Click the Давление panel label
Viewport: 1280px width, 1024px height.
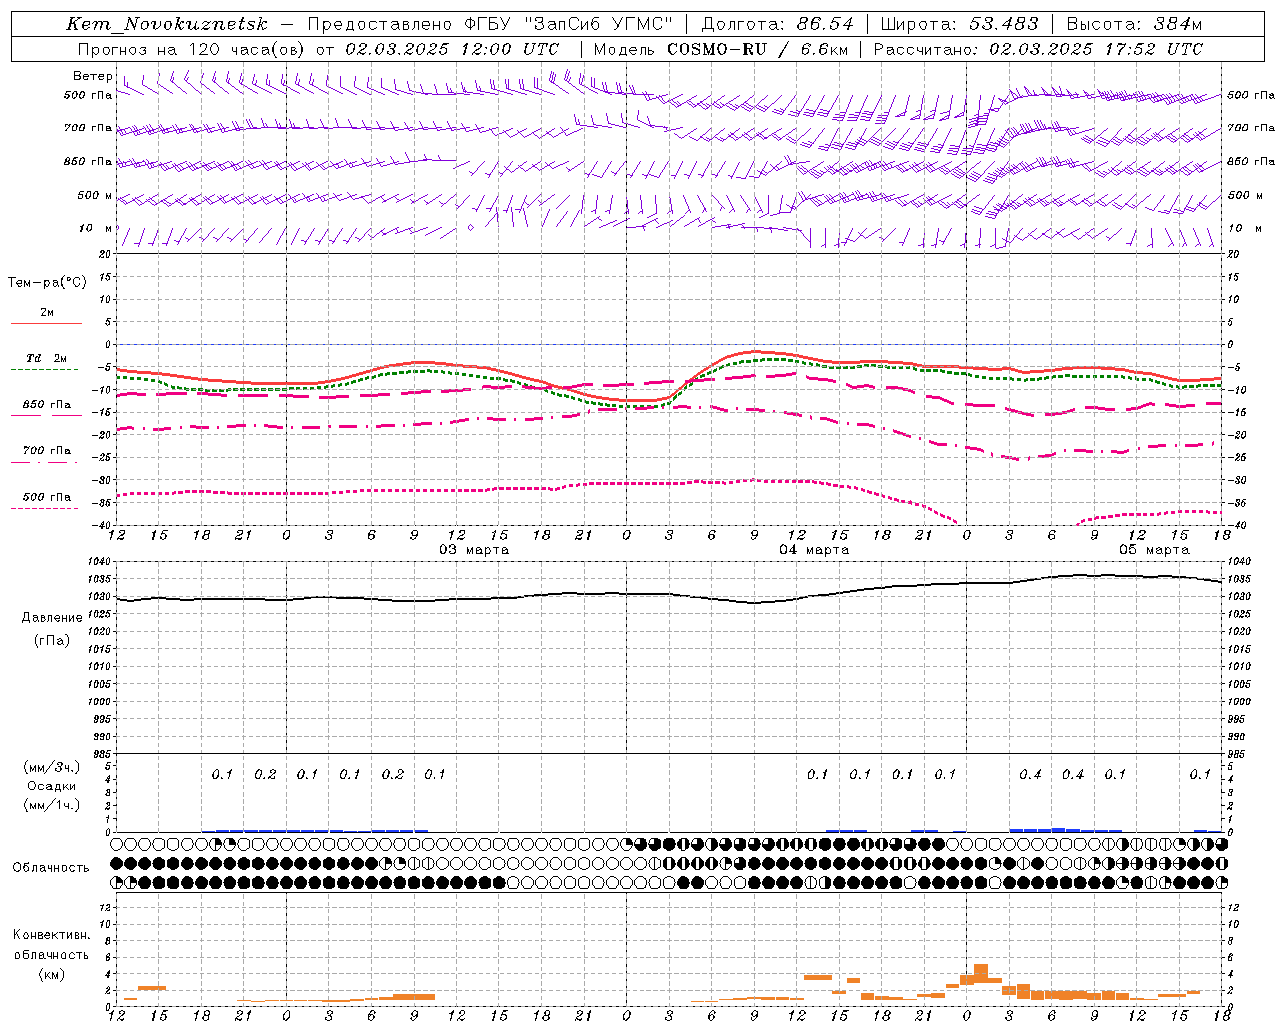[x=52, y=617]
